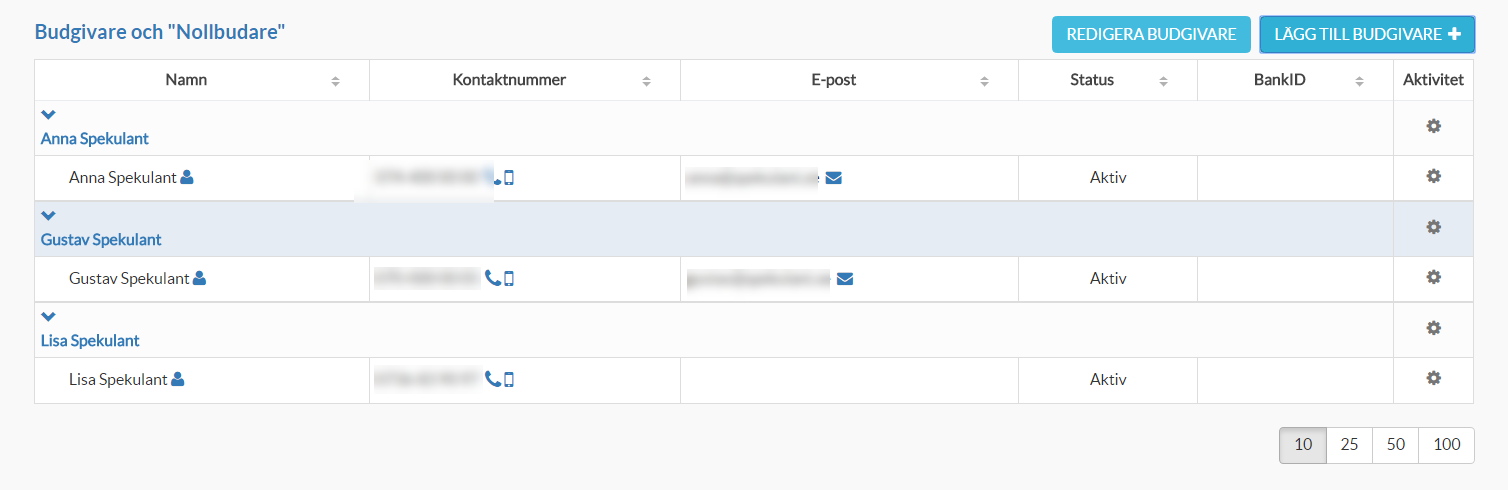This screenshot has height=490, width=1508.
Task: Click the Redigera Budgivare button
Action: tap(1152, 34)
